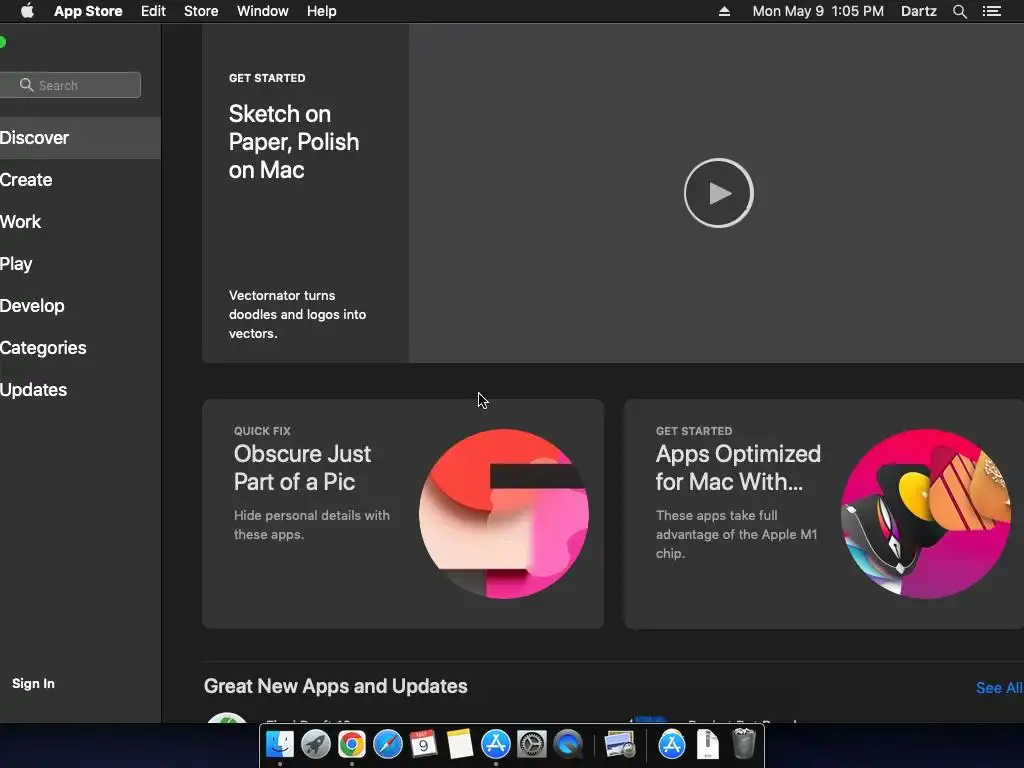1024x768 pixels.
Task: Click the eject icon in the menu bar
Action: pyautogui.click(x=724, y=11)
